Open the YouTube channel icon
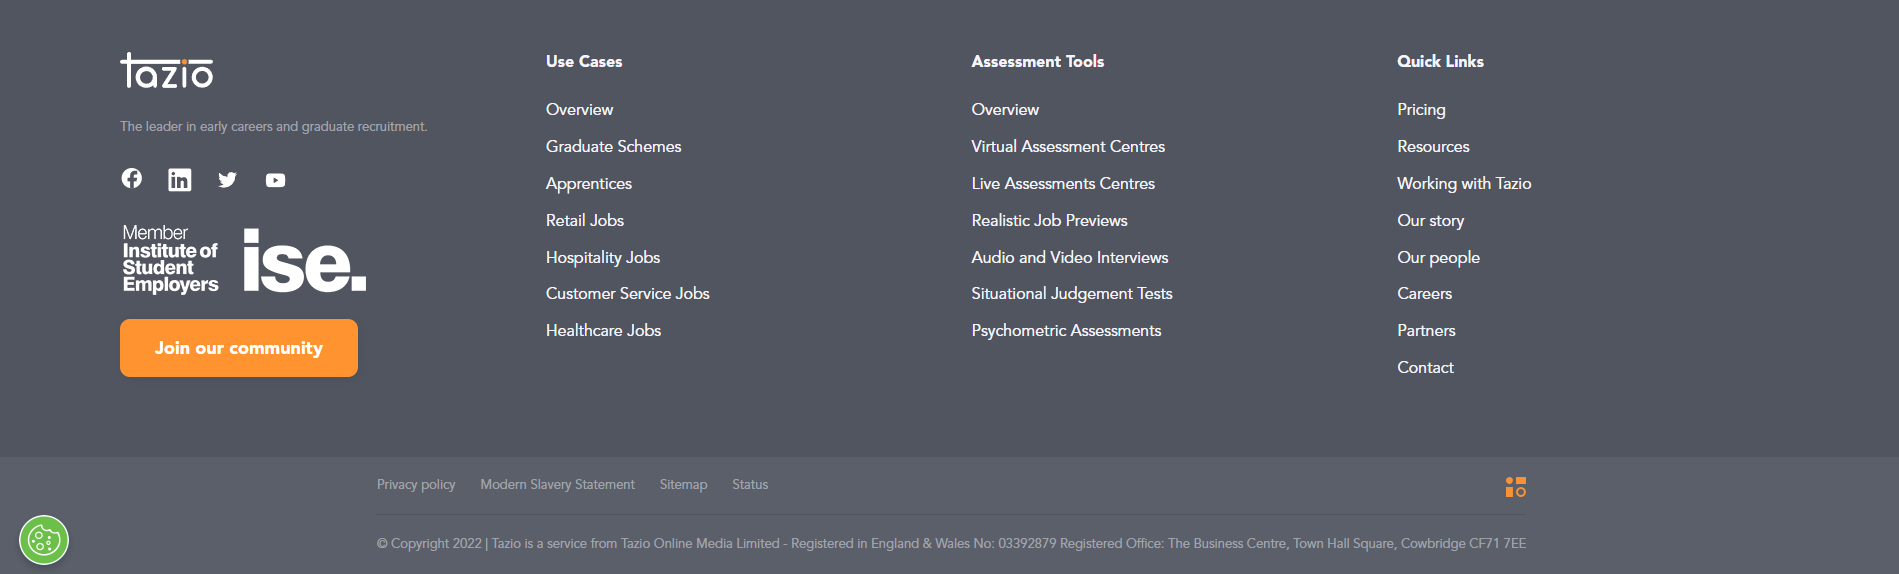The width and height of the screenshot is (1899, 574). coord(276,180)
